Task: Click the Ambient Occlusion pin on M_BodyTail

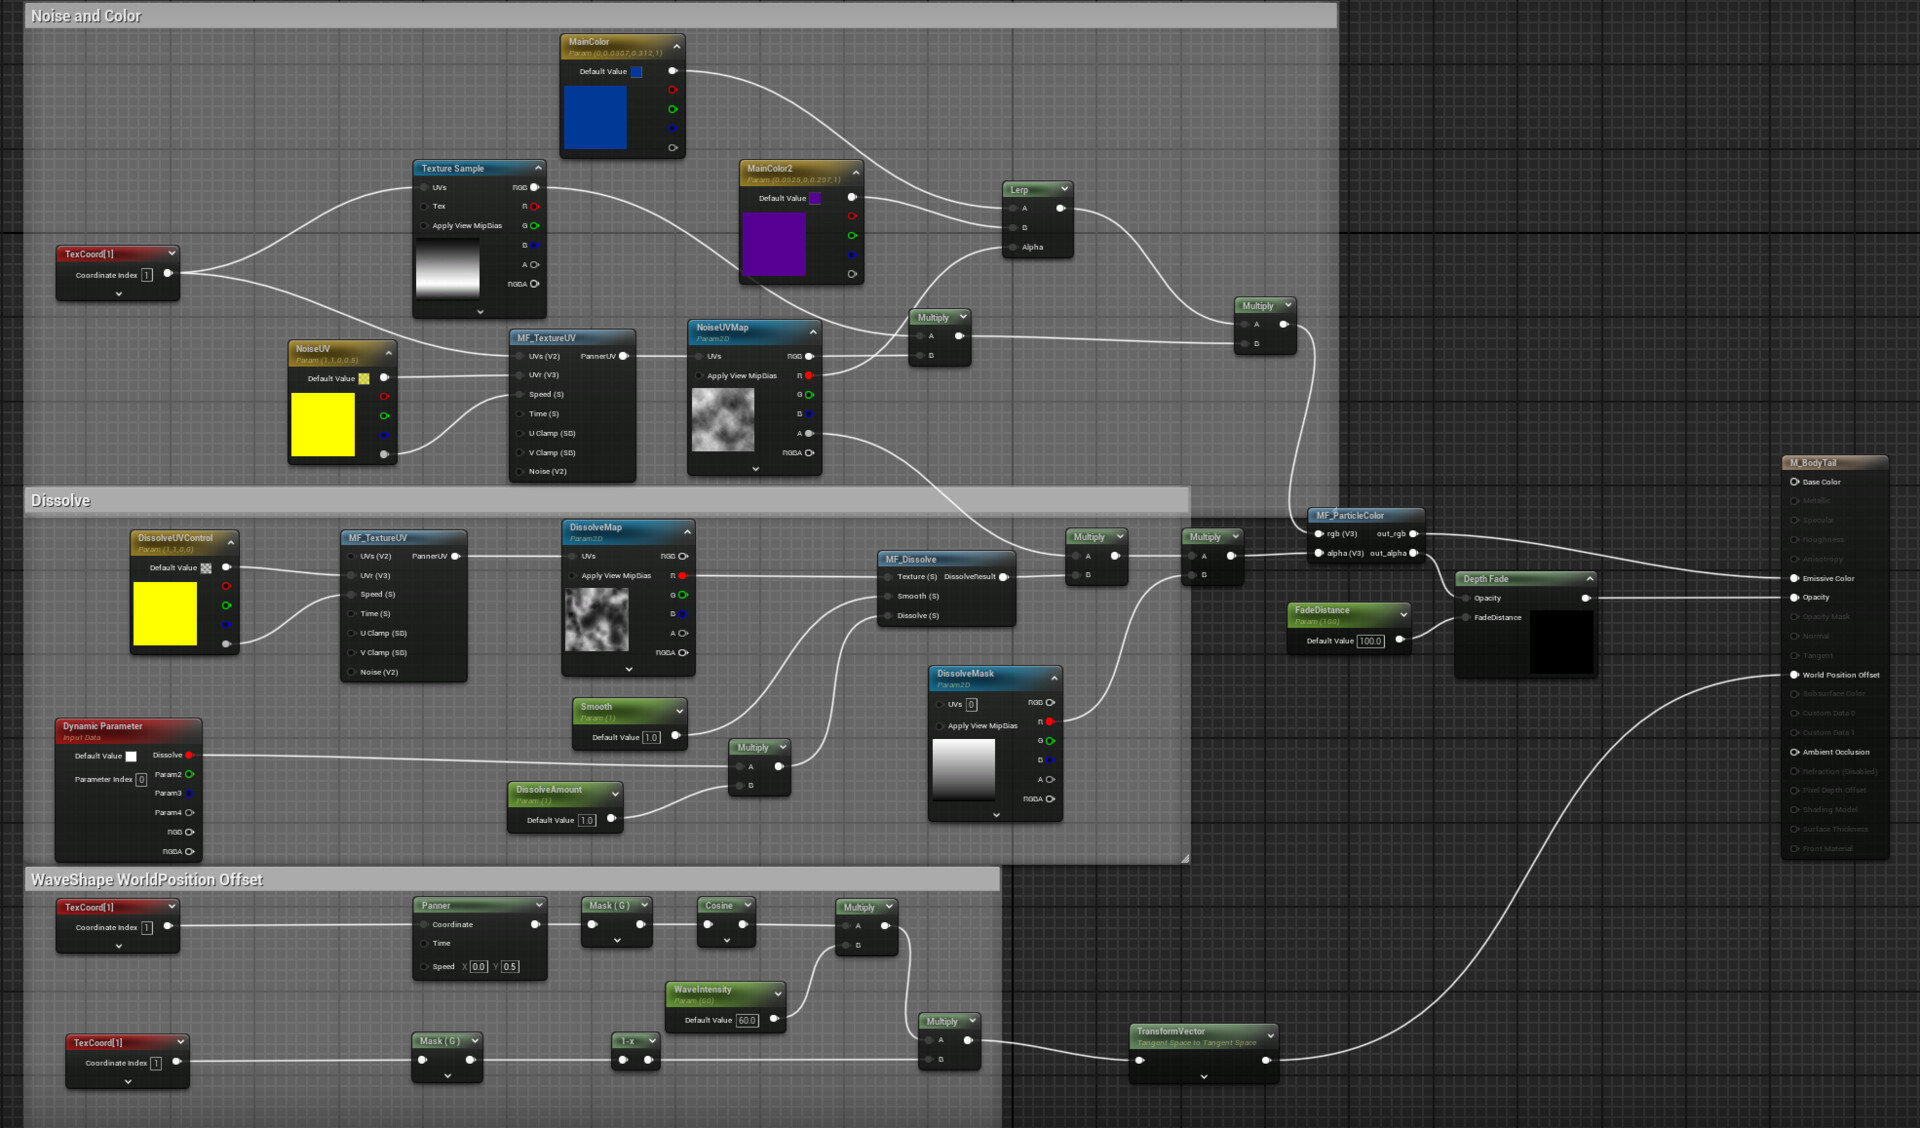Action: [1795, 752]
